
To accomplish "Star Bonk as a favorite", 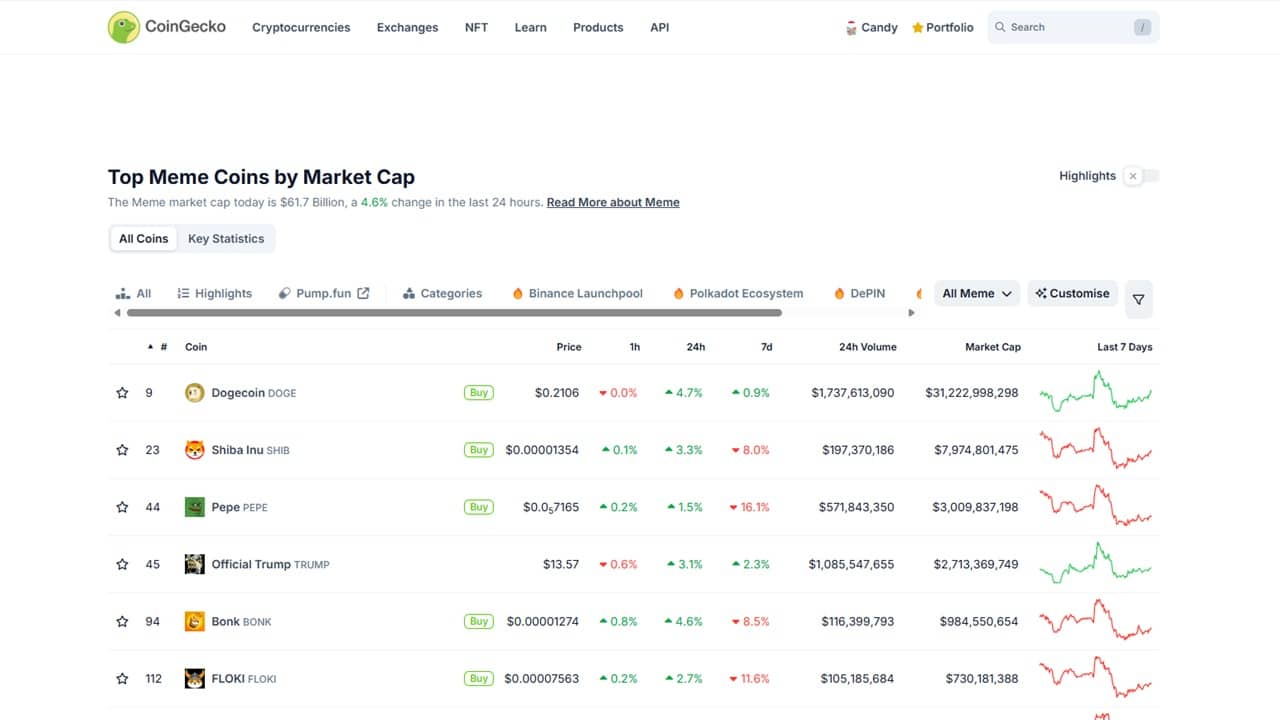I will [x=122, y=621].
